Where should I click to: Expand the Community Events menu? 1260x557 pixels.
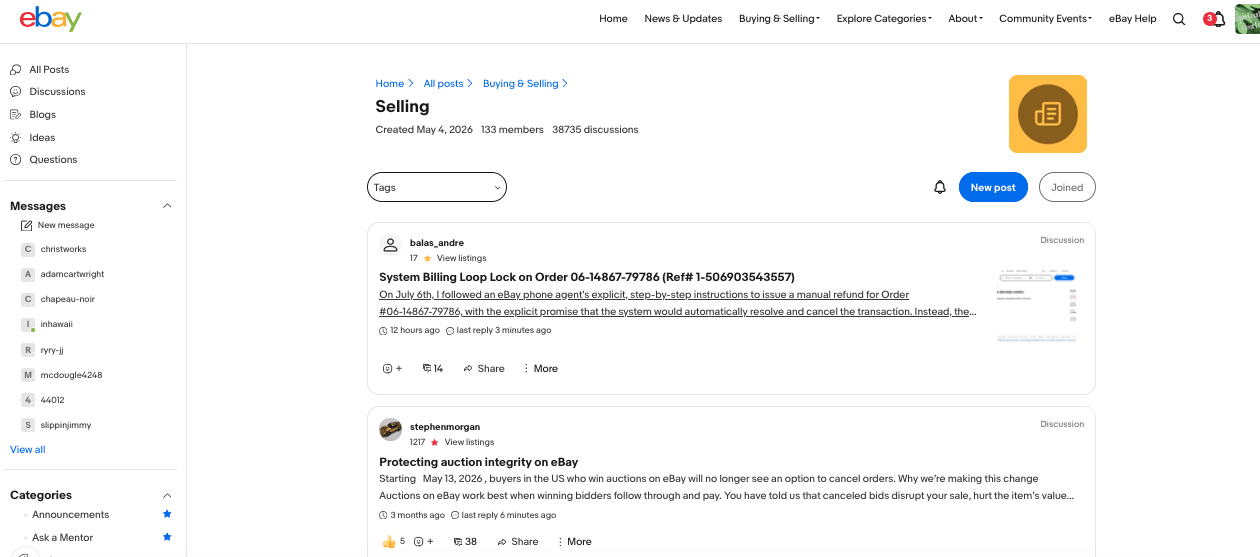1045,19
